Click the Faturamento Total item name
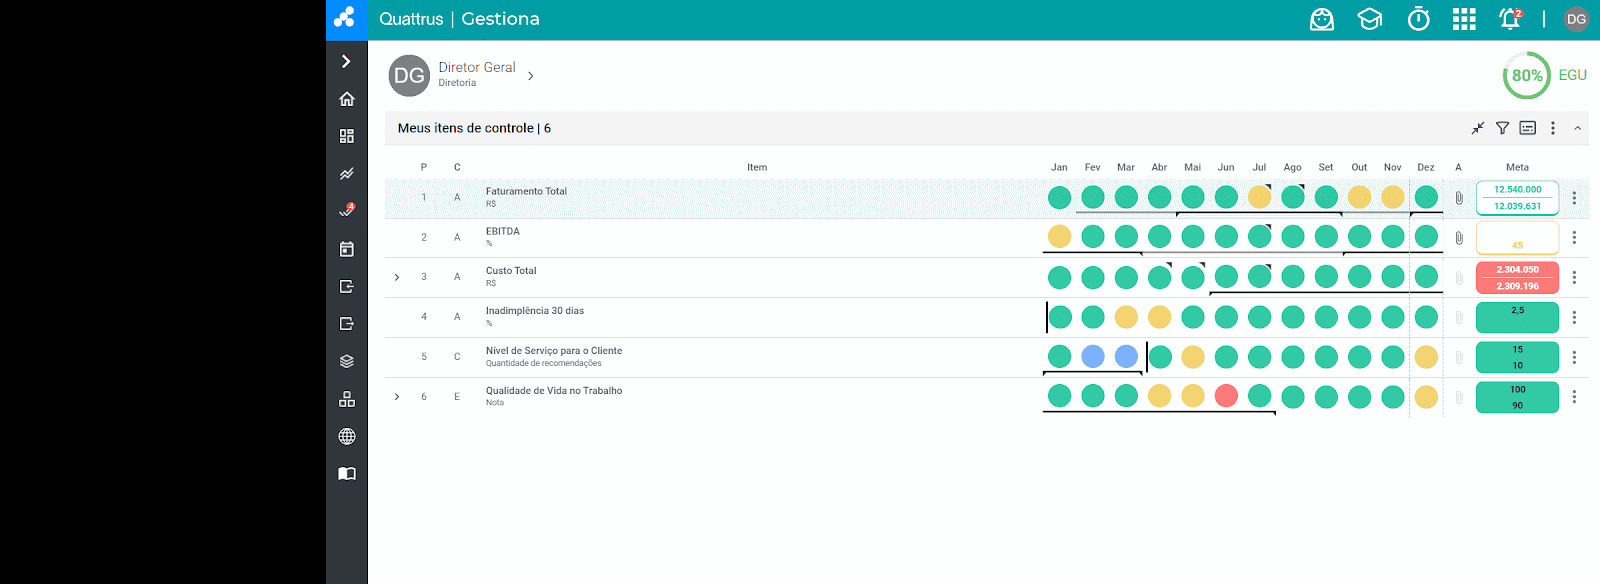The image size is (1600, 584). point(526,191)
